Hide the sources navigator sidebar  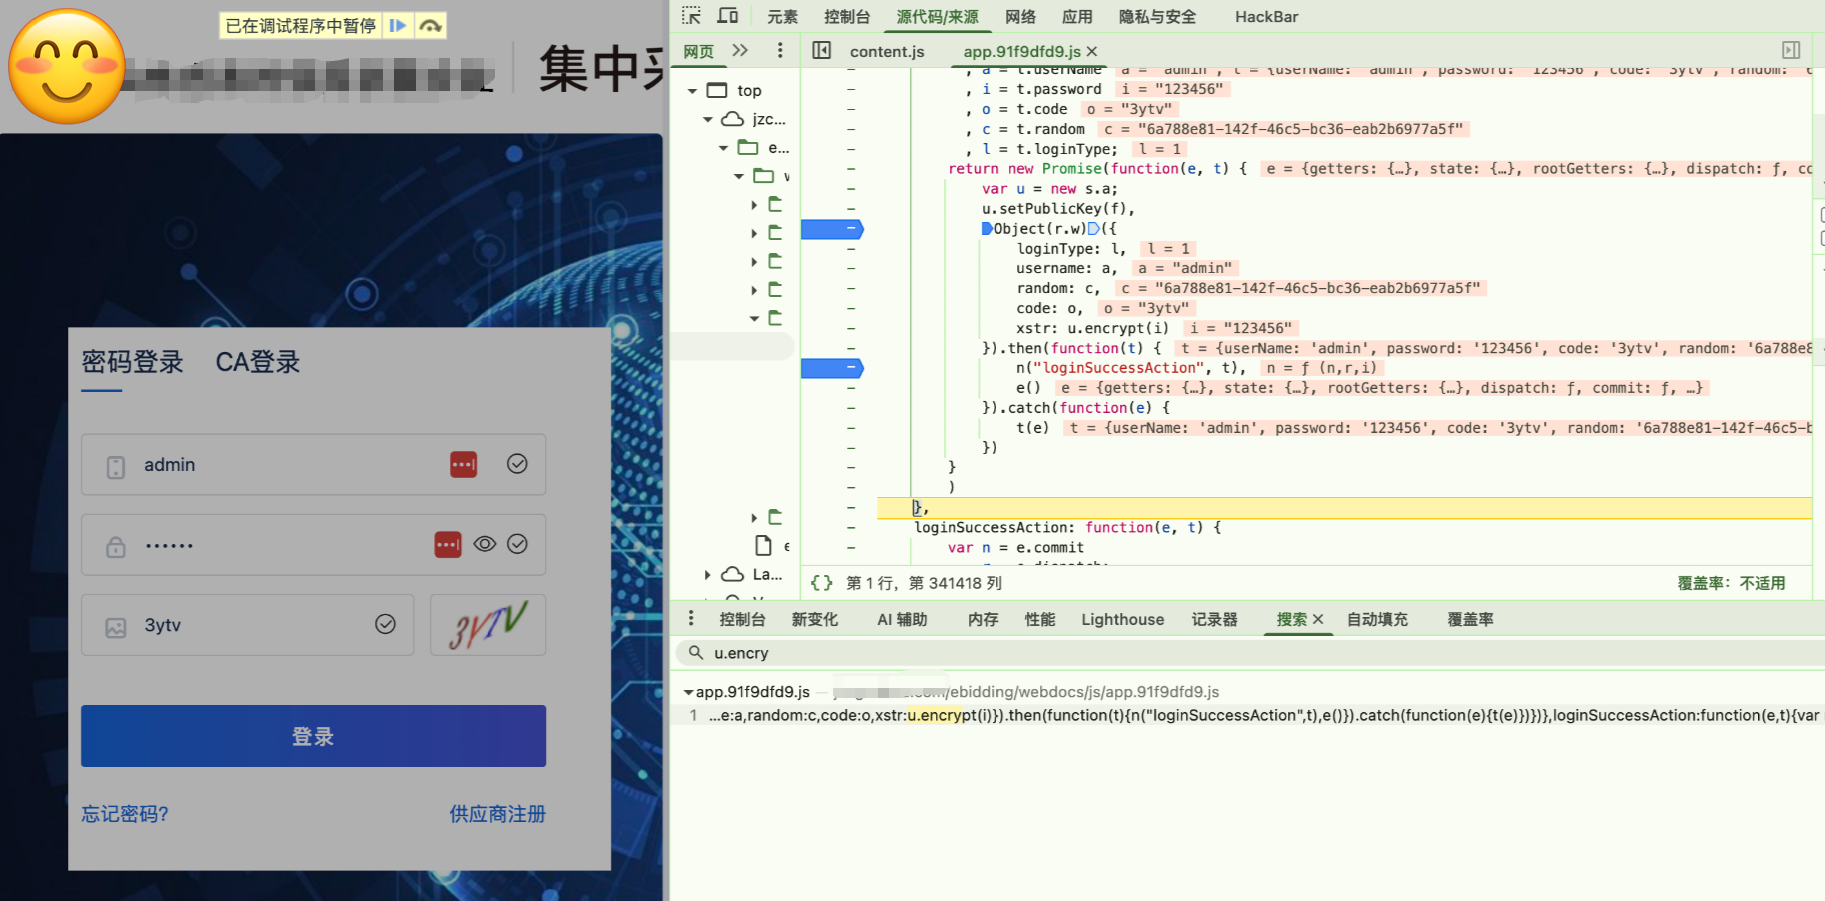[821, 51]
